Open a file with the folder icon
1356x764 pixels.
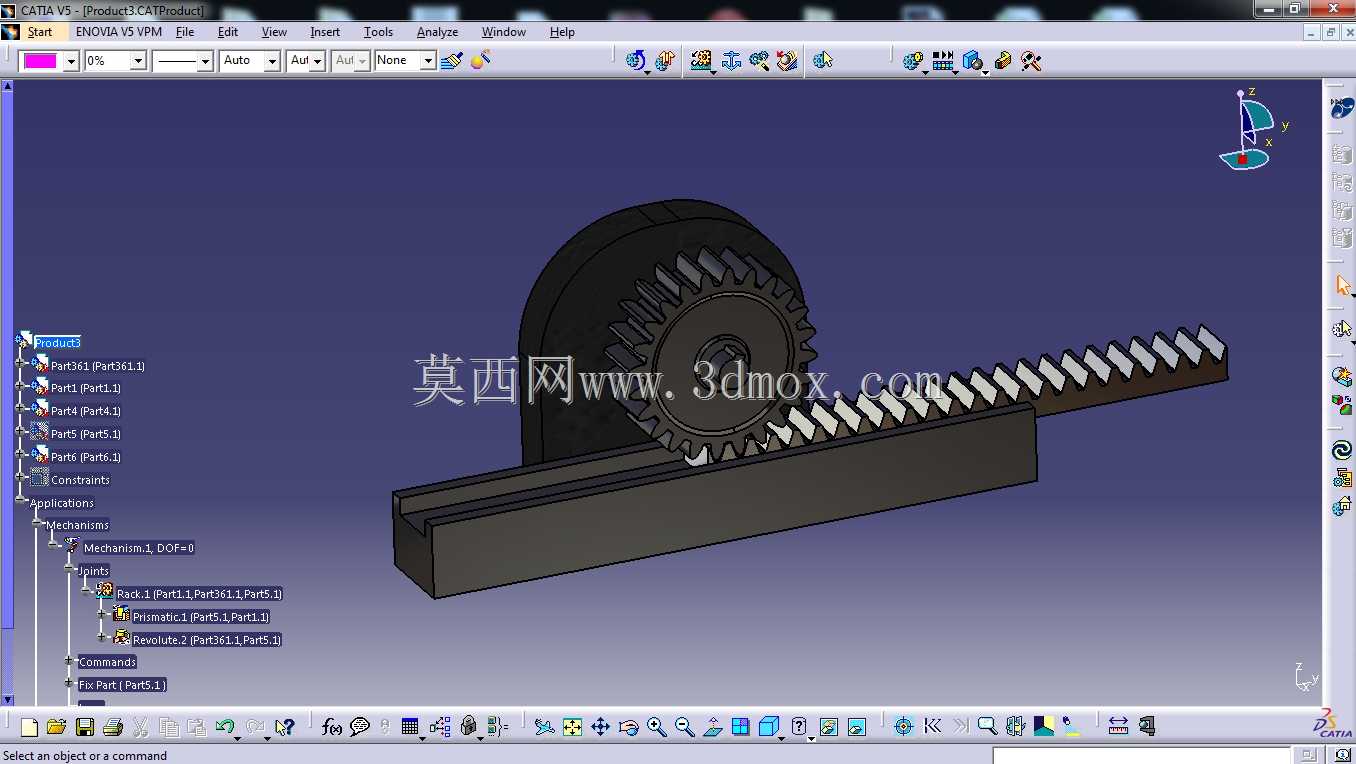[x=57, y=727]
